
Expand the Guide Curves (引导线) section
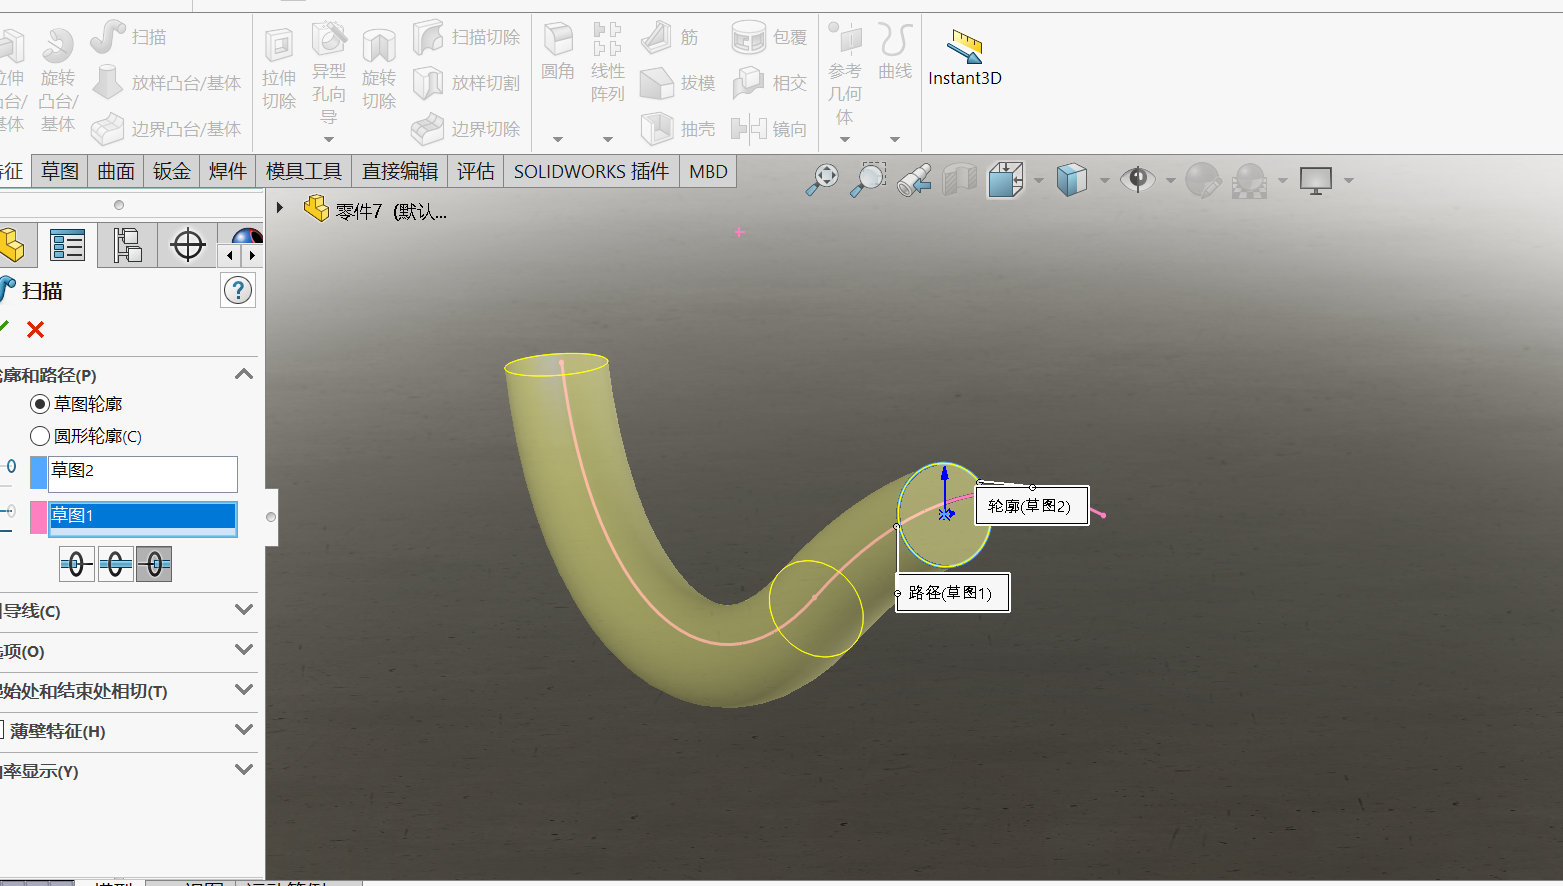[x=244, y=610]
